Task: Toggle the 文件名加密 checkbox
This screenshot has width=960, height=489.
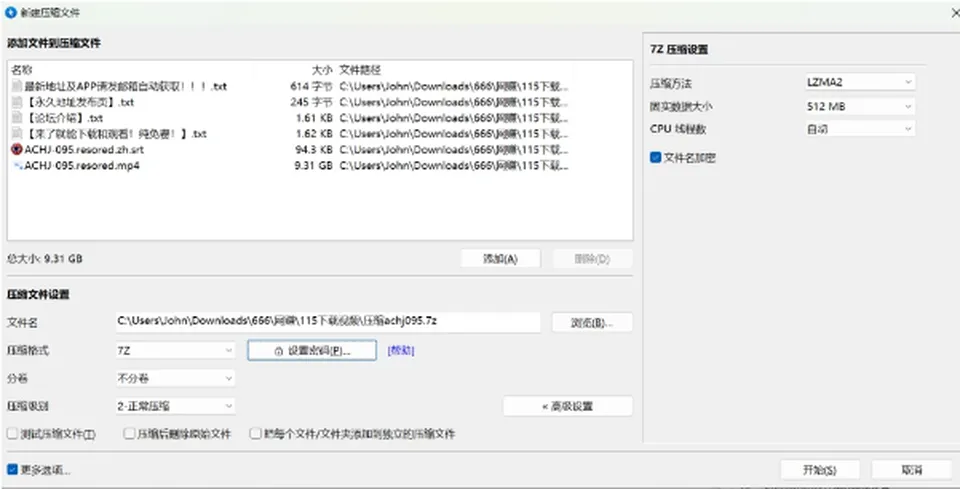Action: point(656,158)
